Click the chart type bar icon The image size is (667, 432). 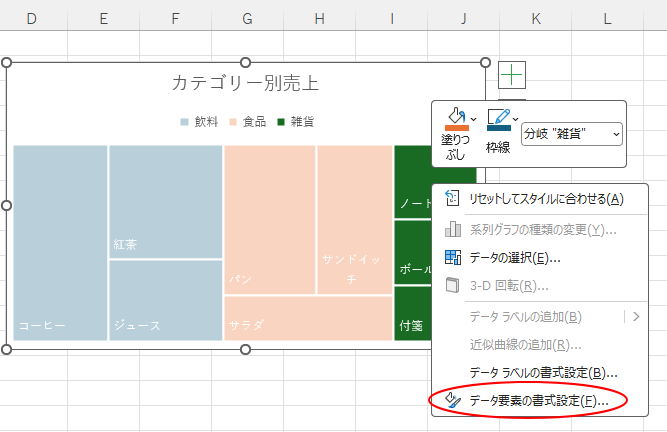pyautogui.click(x=453, y=229)
